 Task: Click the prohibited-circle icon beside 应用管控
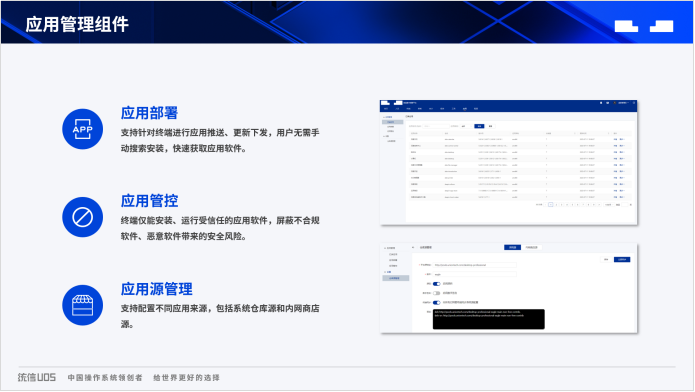(82, 217)
